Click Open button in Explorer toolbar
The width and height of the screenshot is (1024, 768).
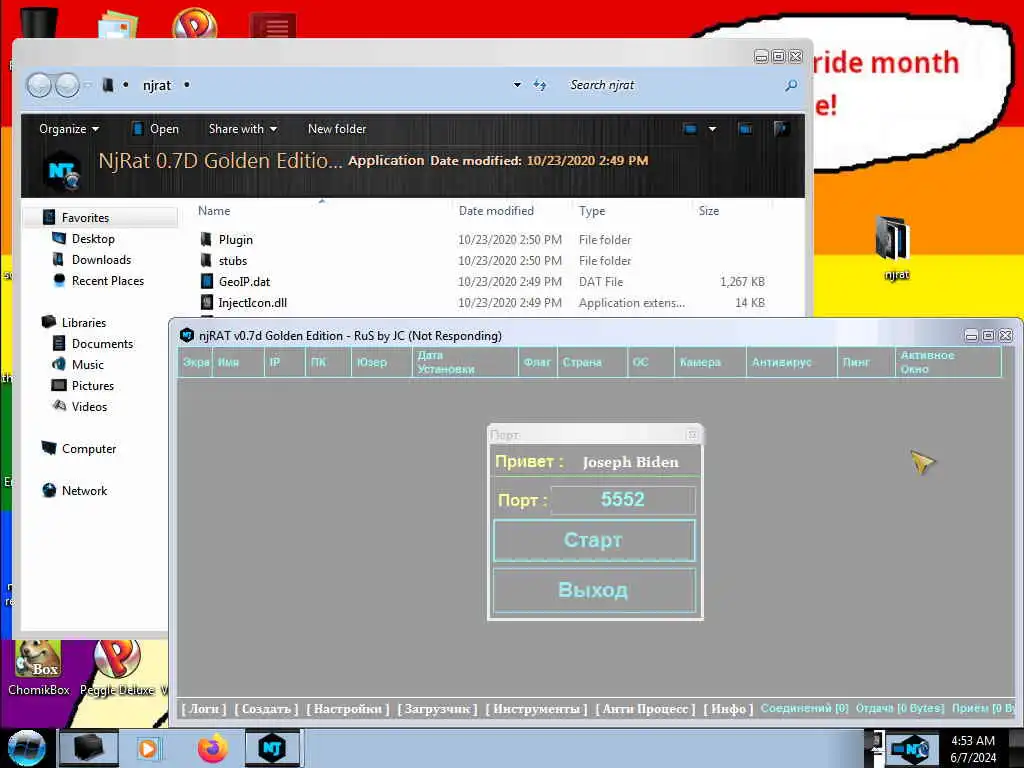[155, 129]
